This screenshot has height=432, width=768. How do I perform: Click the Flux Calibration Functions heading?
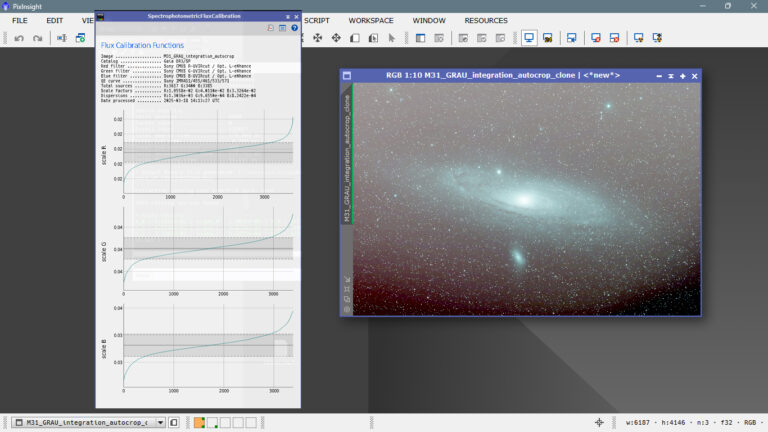(x=142, y=45)
